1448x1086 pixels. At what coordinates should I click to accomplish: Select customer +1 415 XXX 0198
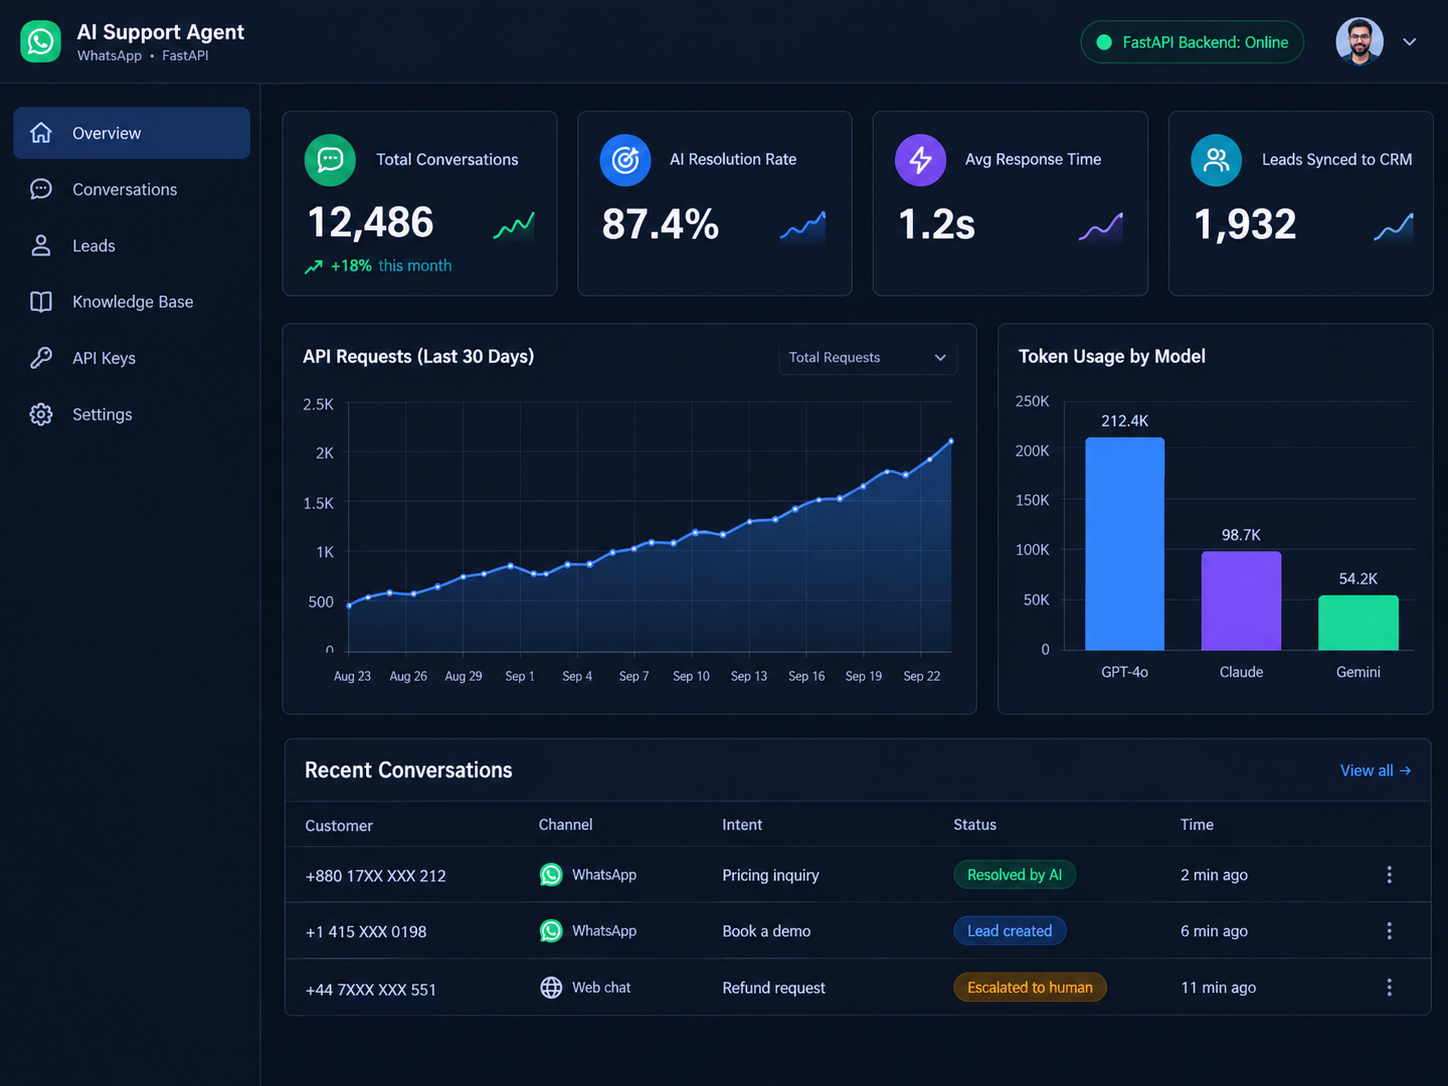coord(366,932)
